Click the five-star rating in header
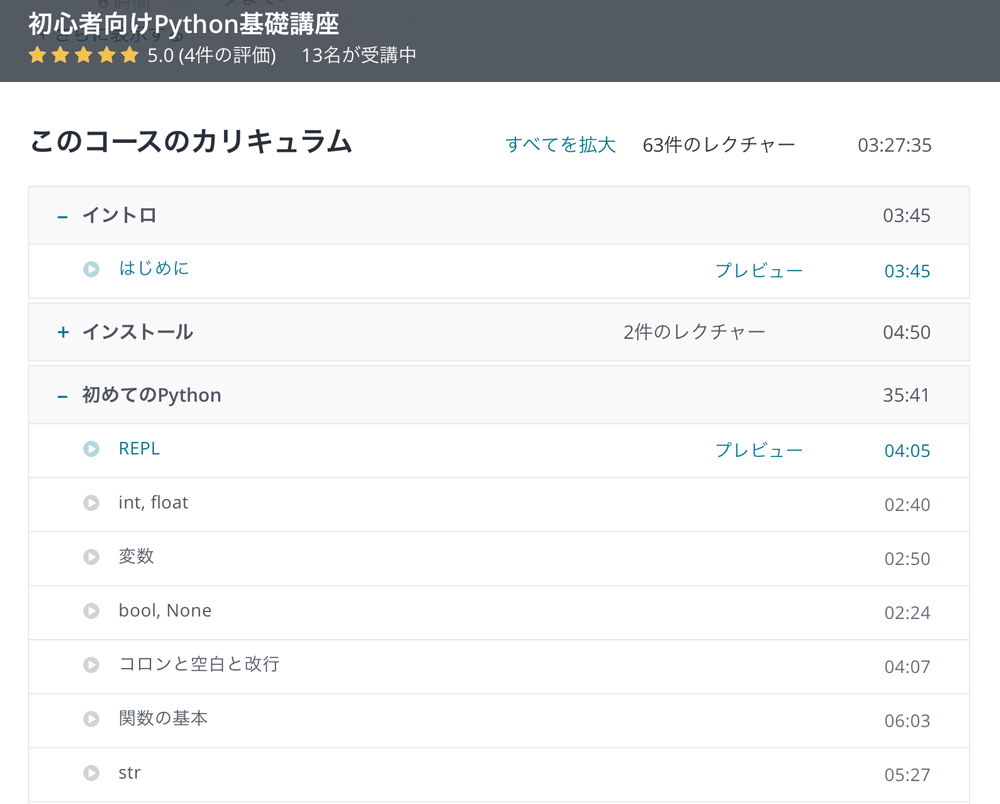This screenshot has width=1000, height=804. point(84,55)
